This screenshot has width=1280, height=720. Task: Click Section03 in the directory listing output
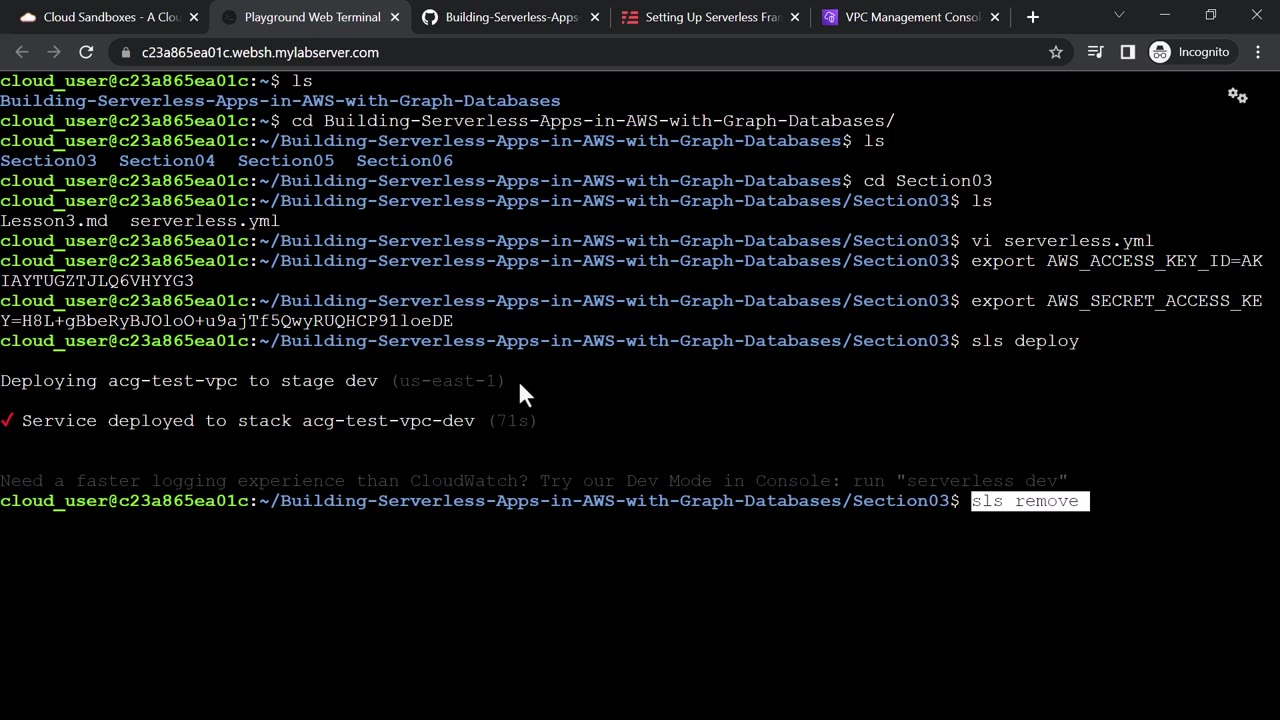pyautogui.click(x=48, y=161)
